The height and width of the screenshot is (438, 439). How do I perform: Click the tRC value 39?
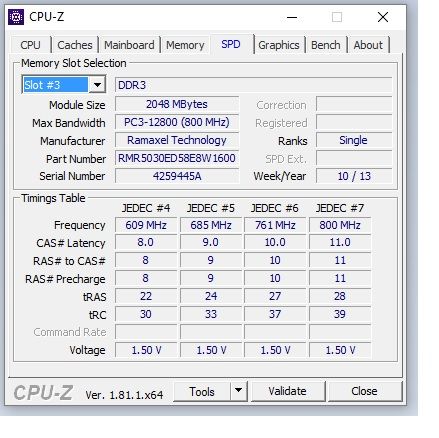(x=340, y=314)
